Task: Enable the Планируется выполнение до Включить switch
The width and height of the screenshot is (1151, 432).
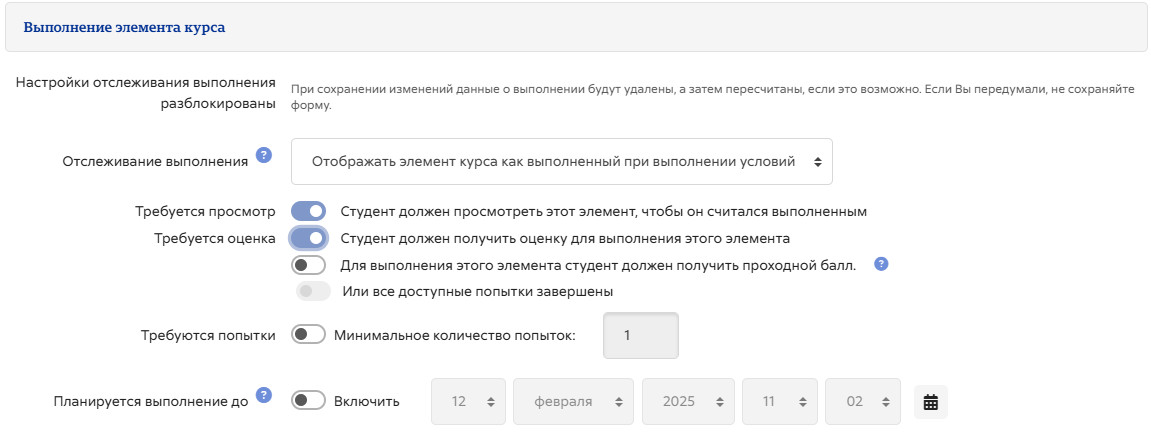Action: [x=308, y=400]
